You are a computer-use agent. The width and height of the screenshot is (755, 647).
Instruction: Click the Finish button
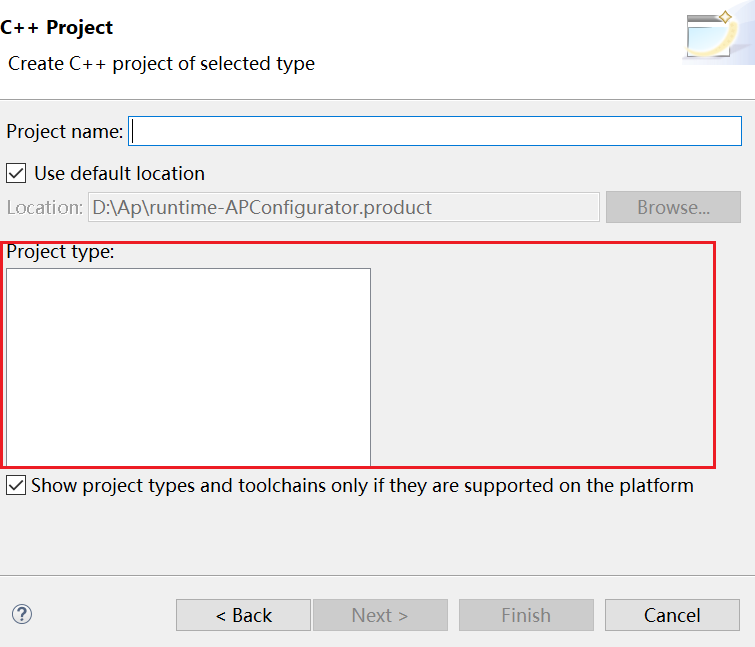[x=526, y=615]
